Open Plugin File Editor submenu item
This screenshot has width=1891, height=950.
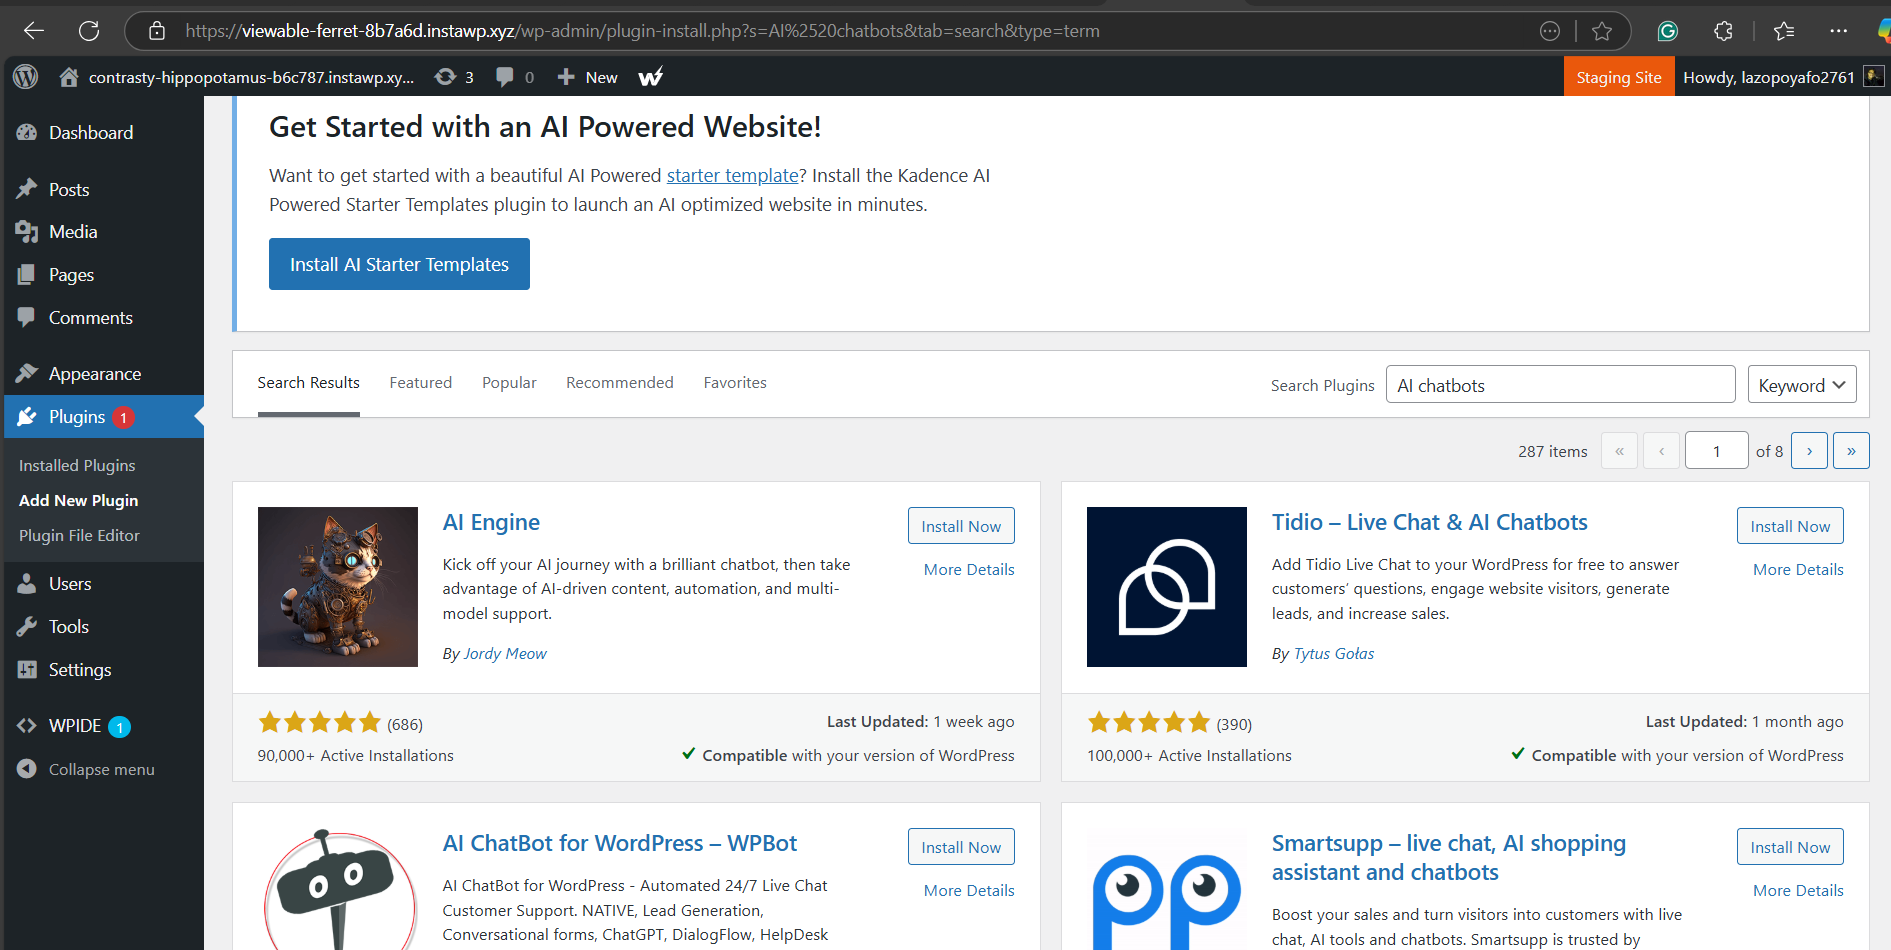point(79,536)
